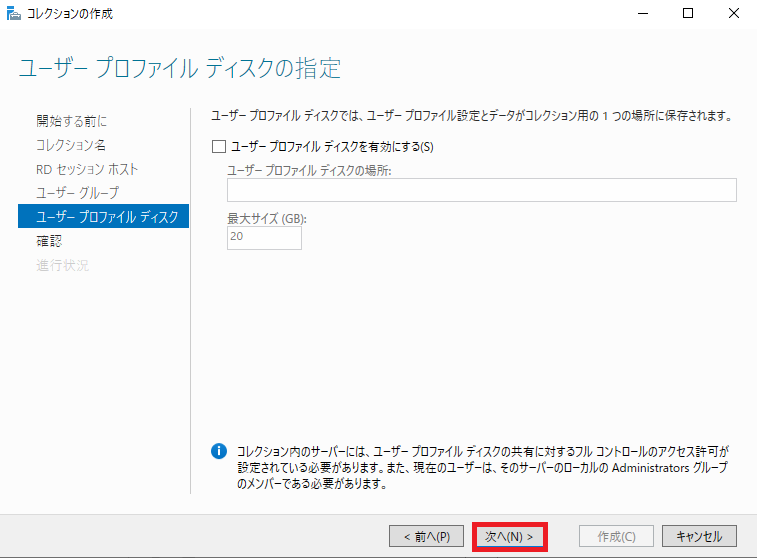The width and height of the screenshot is (757, 558).
Task: Go back with the 前へ(P) button
Action: [426, 537]
